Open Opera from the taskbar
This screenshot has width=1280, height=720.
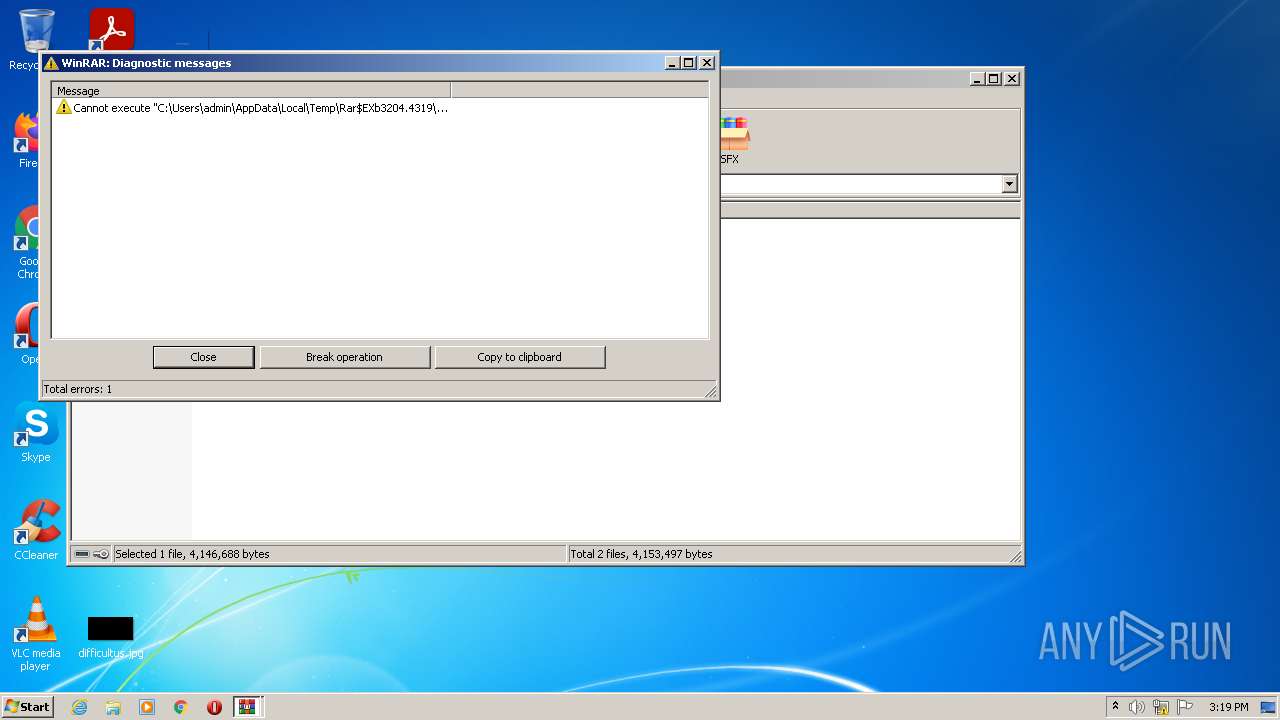pos(214,707)
